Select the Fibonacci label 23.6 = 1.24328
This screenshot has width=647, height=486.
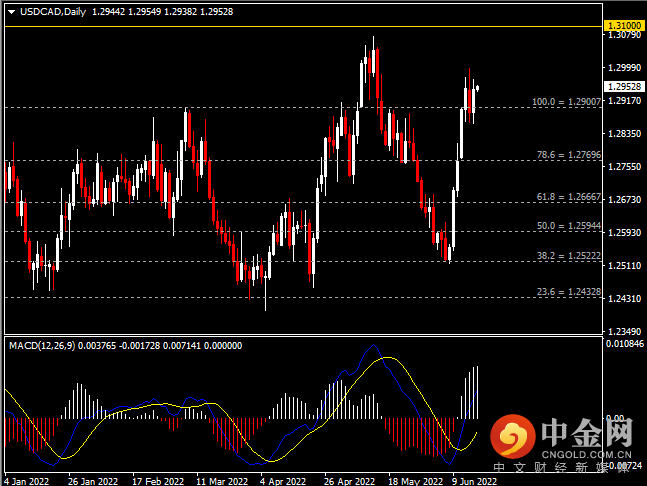(x=569, y=292)
